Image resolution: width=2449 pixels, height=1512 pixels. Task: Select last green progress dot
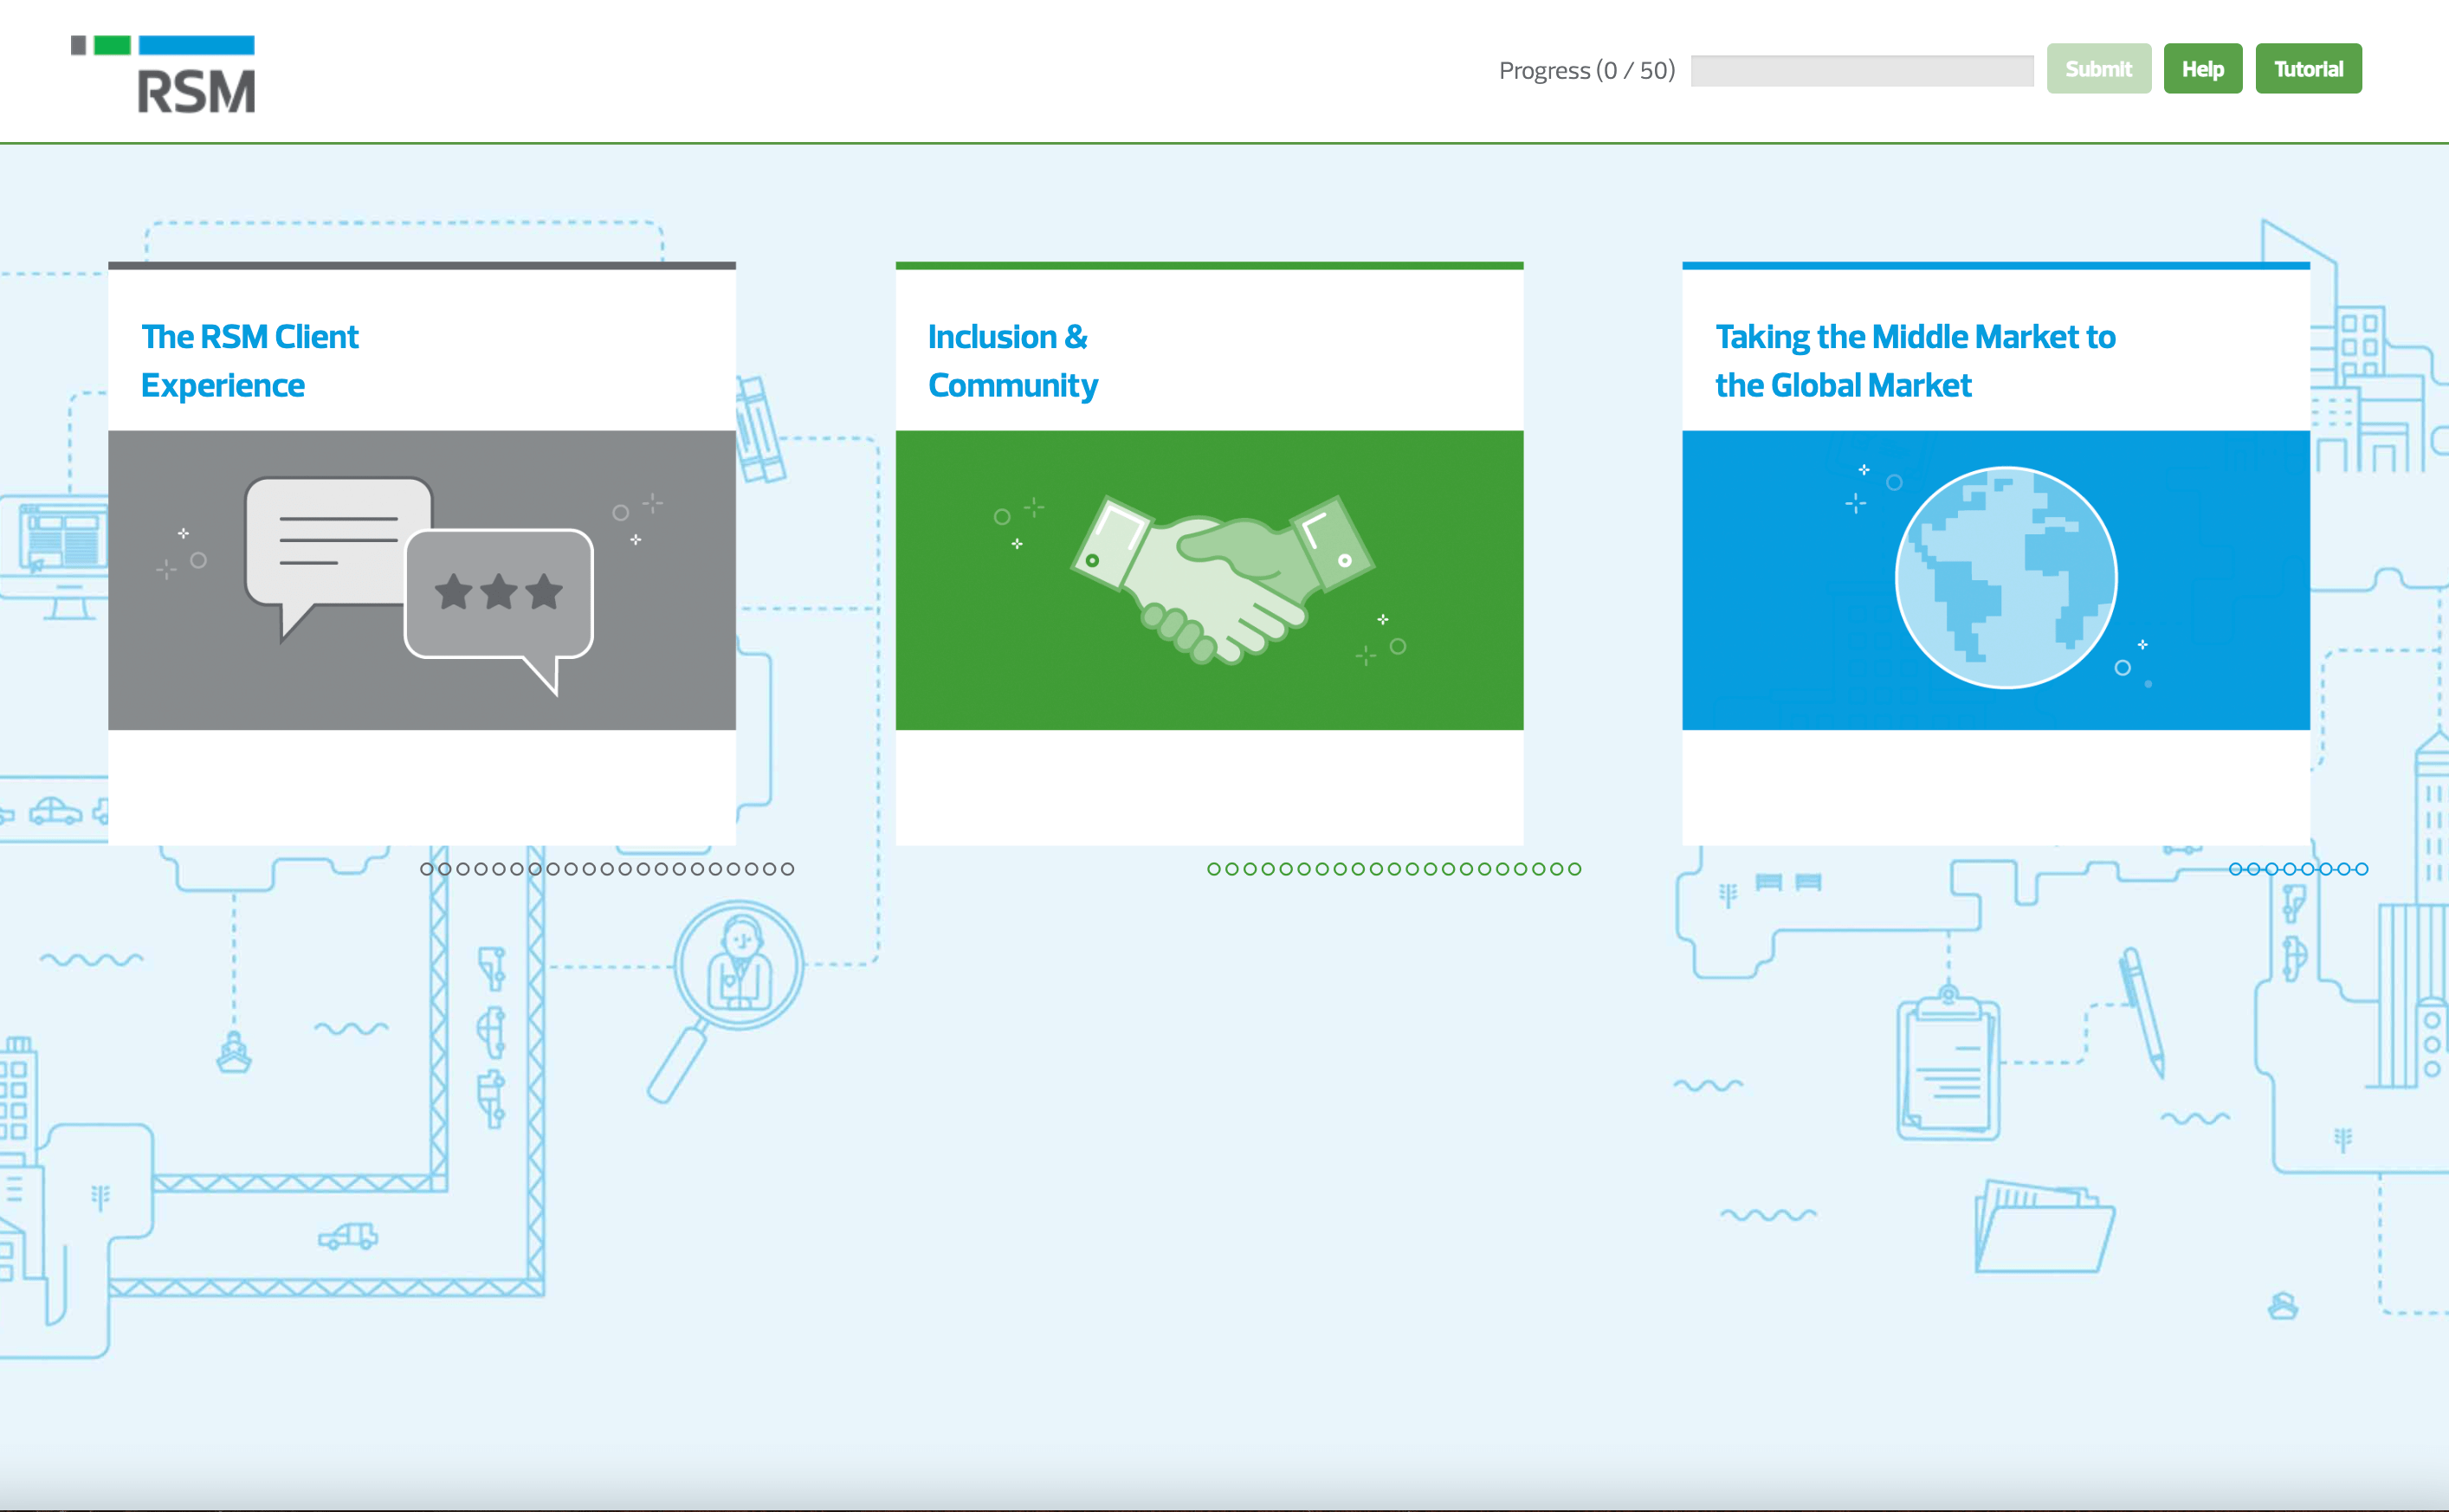(1575, 869)
